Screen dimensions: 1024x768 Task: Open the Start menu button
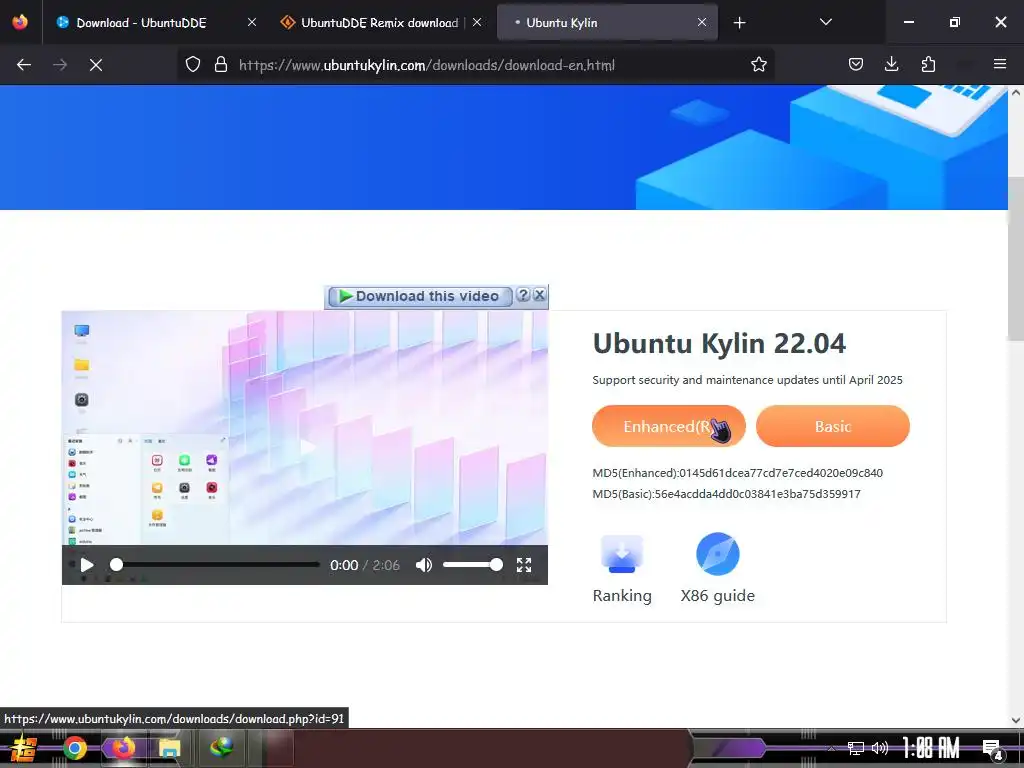coord(24,748)
